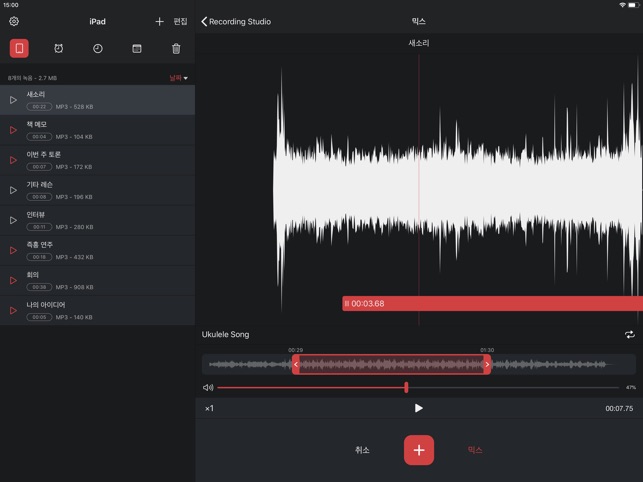
Task: Tap the red plus add button
Action: click(419, 450)
